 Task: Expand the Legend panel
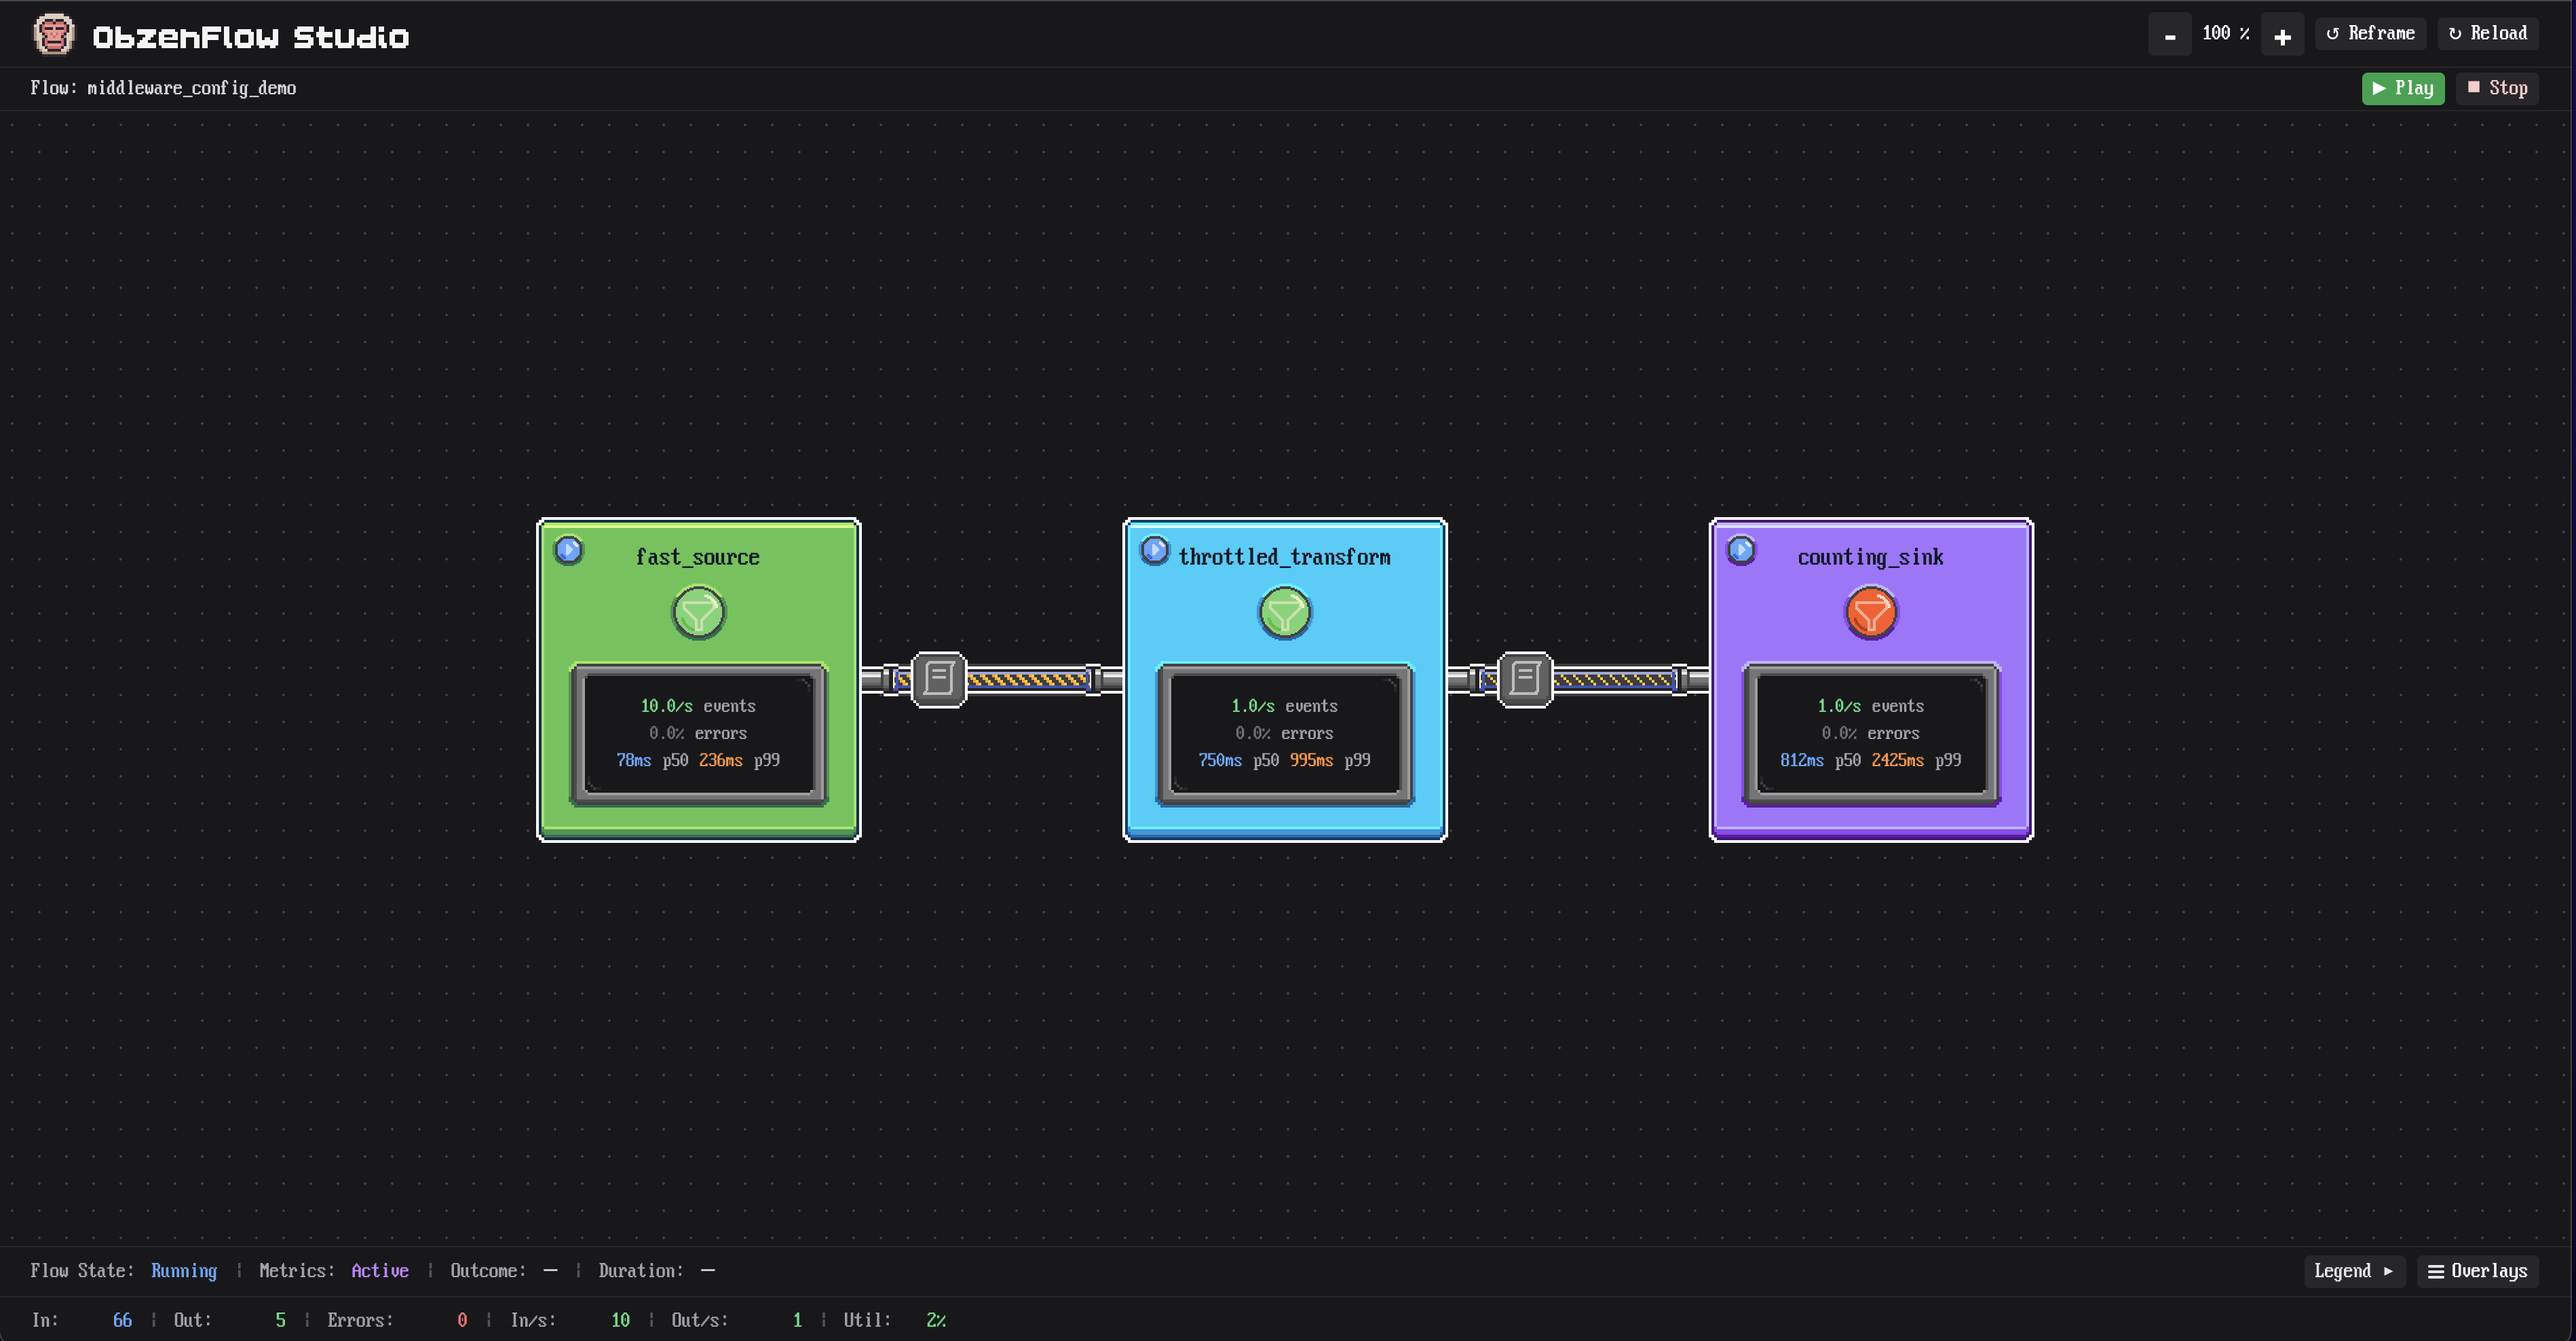pos(2354,1271)
